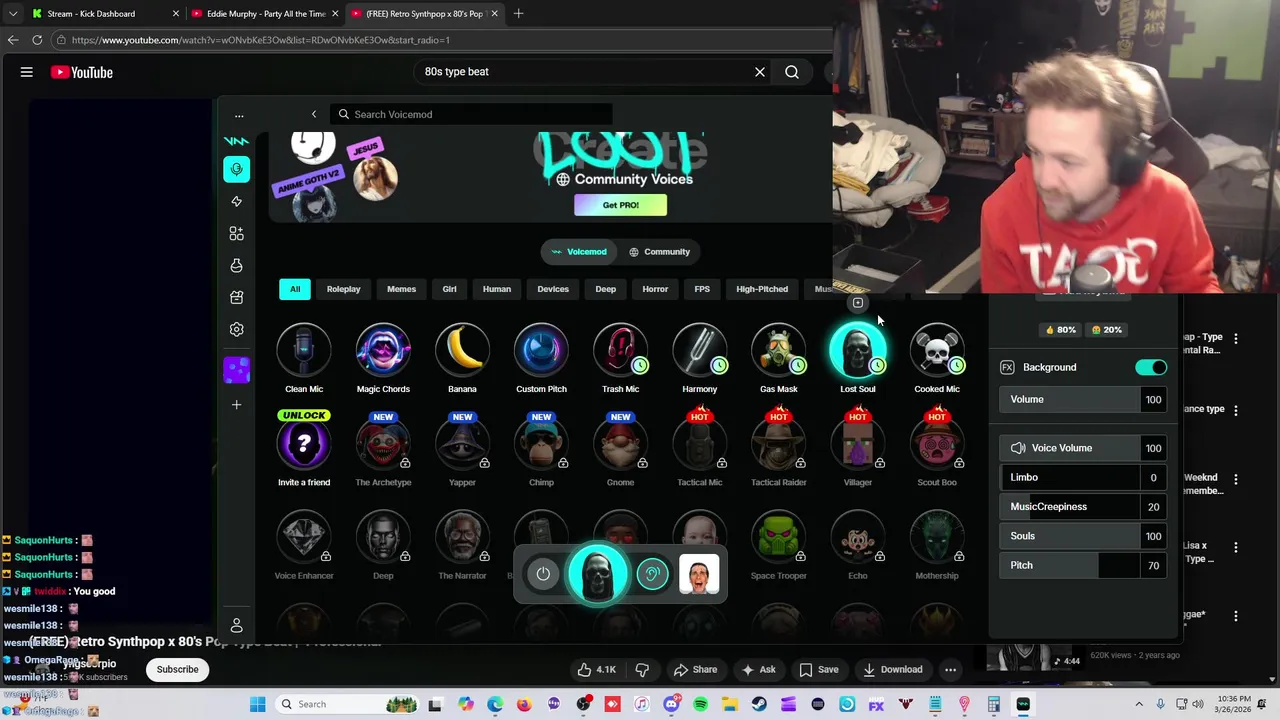Screen dimensions: 1280x720
Task: Click the Ask button under video
Action: click(758, 670)
